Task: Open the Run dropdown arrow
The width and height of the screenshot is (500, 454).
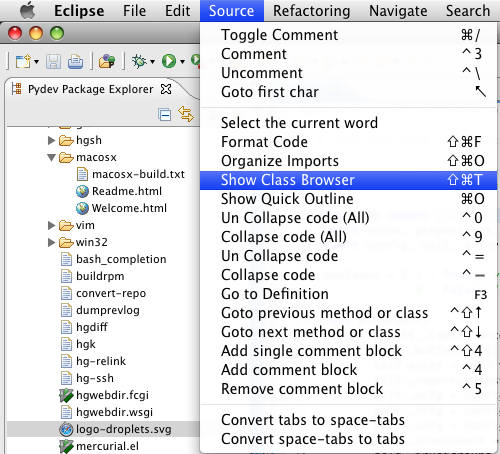Action: click(182, 62)
